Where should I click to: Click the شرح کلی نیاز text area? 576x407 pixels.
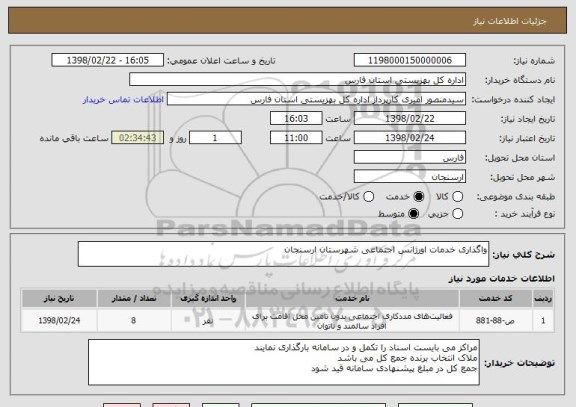pyautogui.click(x=283, y=254)
